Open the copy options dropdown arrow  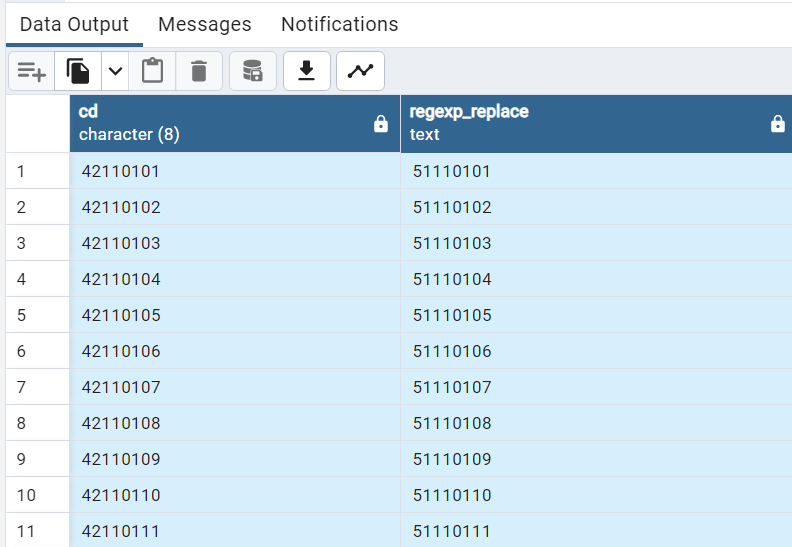pyautogui.click(x=115, y=71)
